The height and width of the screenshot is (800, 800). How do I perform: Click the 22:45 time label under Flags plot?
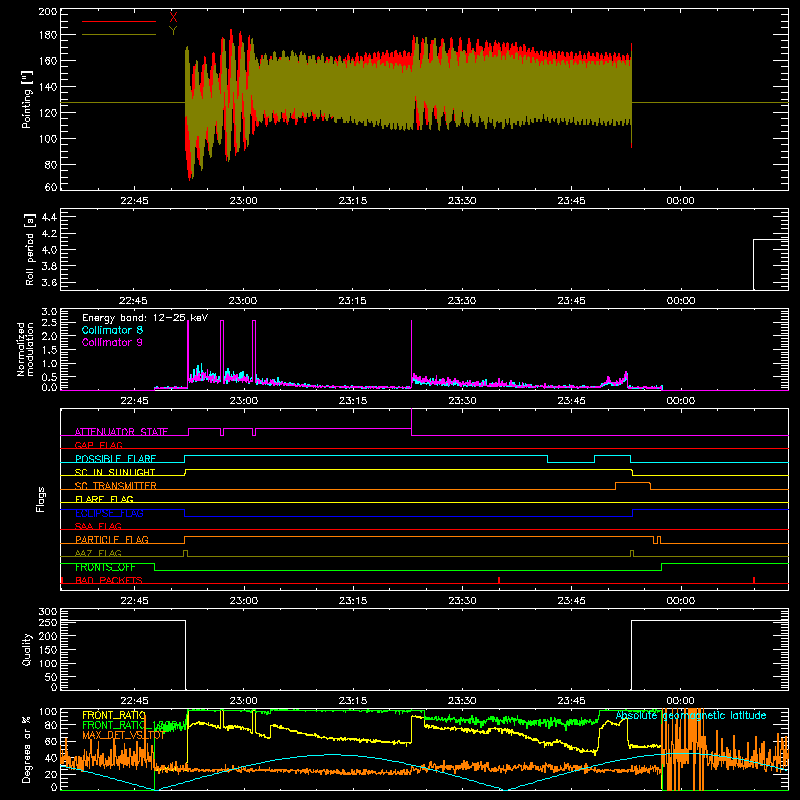pyautogui.click(x=134, y=601)
